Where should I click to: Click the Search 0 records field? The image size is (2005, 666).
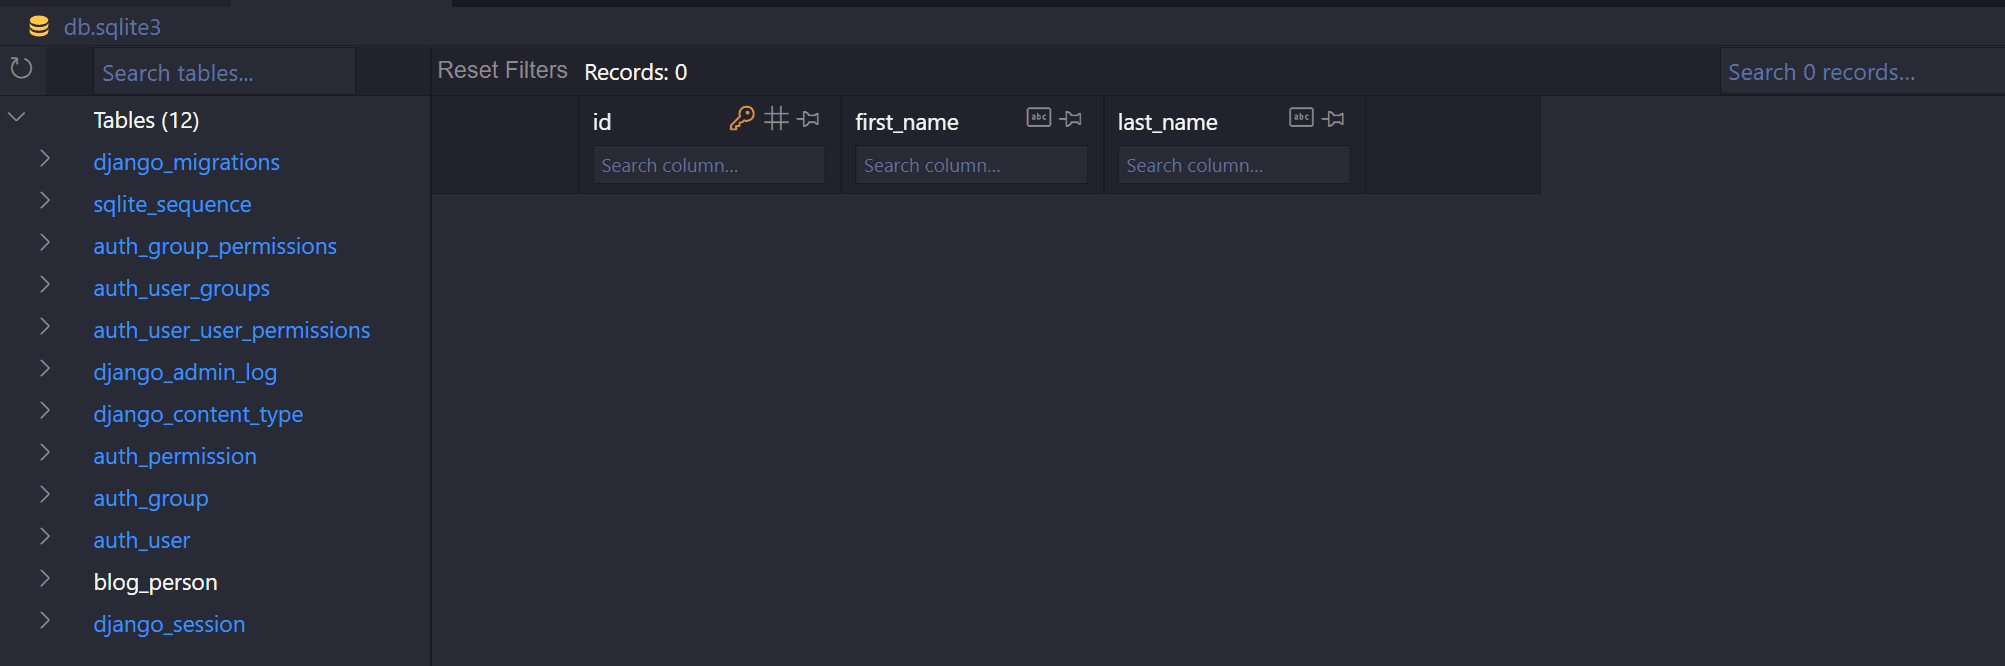[1862, 72]
